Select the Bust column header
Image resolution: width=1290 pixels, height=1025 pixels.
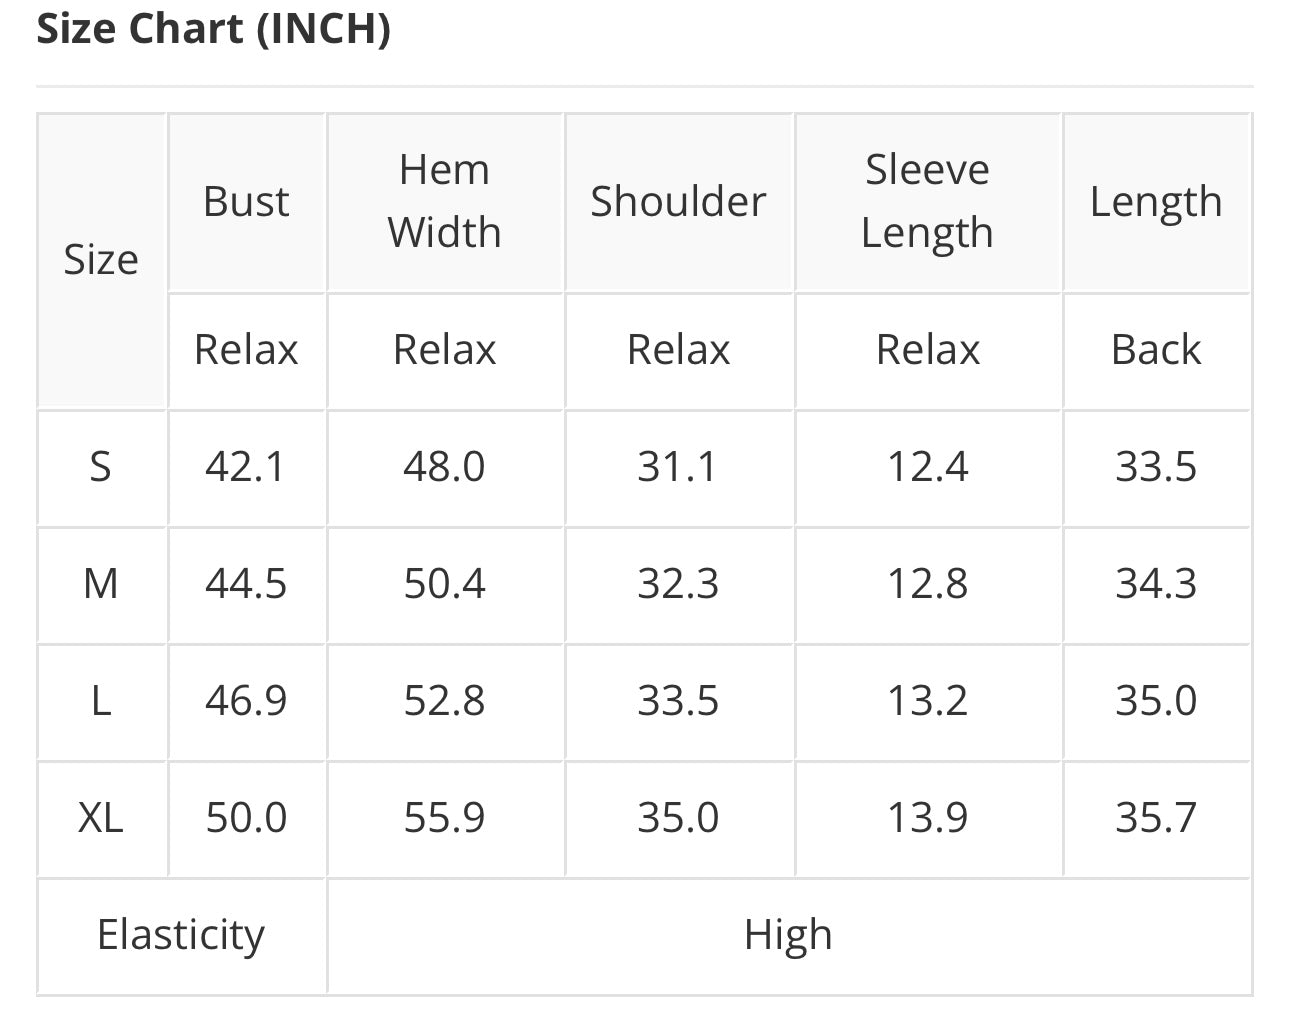click(246, 202)
